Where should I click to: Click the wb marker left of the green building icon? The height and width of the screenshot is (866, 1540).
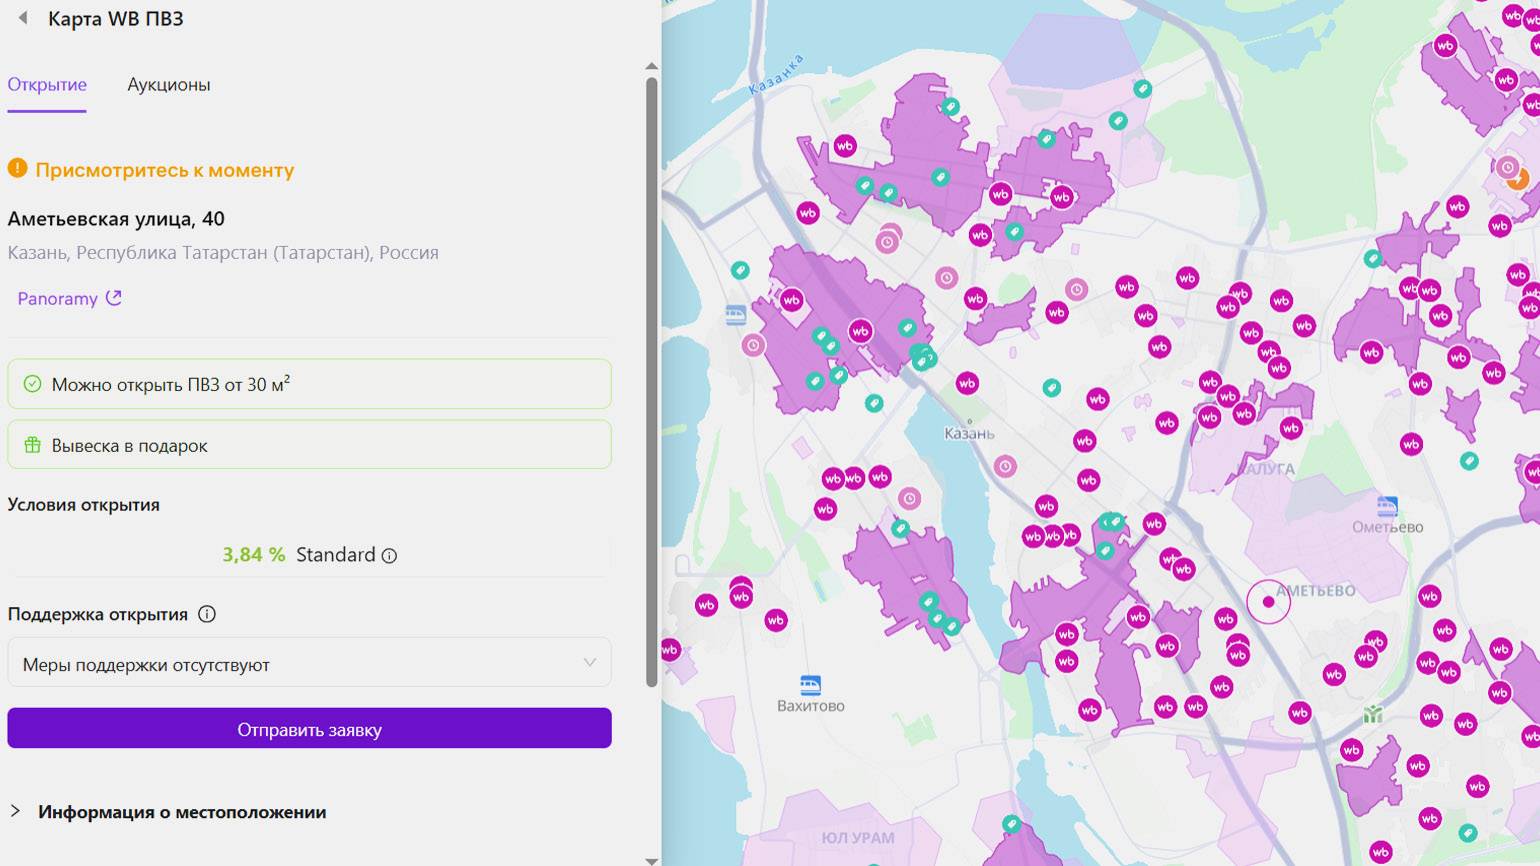1299,713
